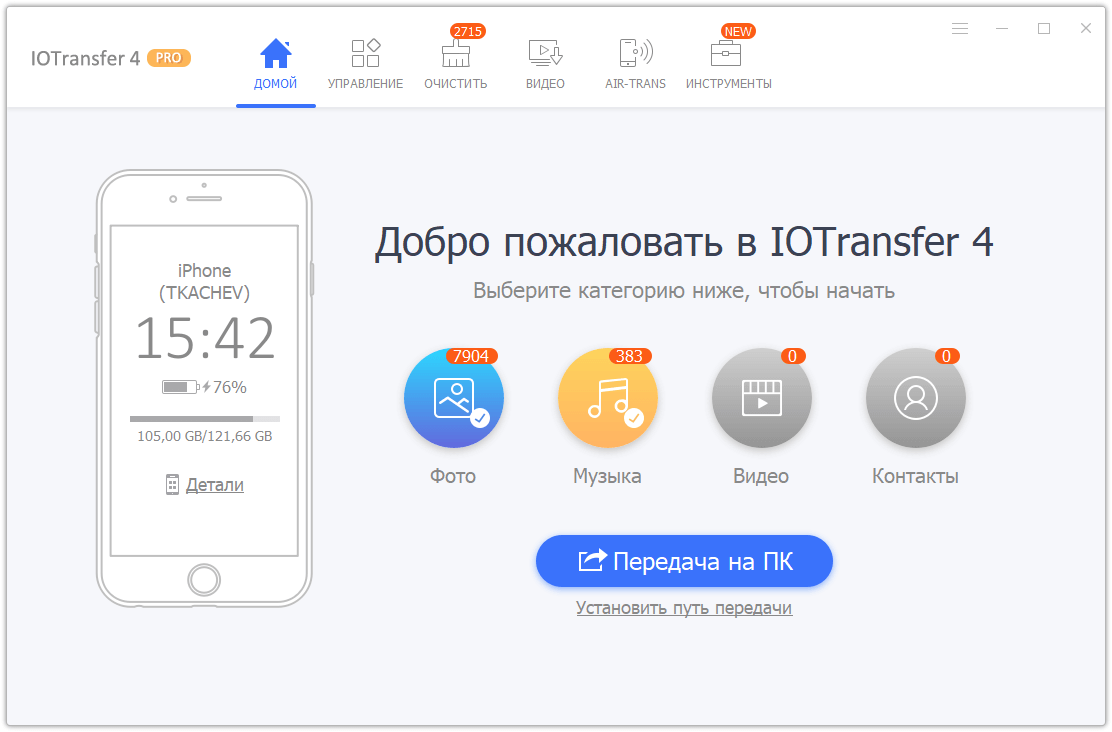This screenshot has height=732, width=1112.
Task: Click the Фото label under the icon
Action: click(453, 476)
